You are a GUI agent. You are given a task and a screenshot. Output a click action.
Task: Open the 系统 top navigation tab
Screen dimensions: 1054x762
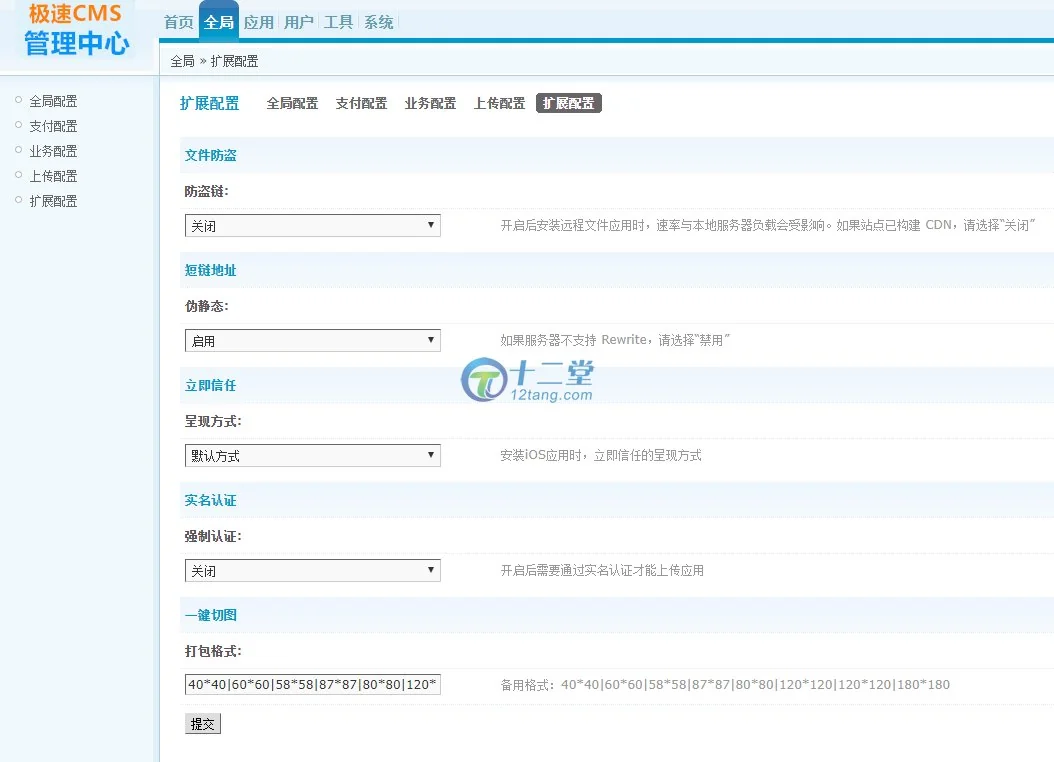(379, 22)
